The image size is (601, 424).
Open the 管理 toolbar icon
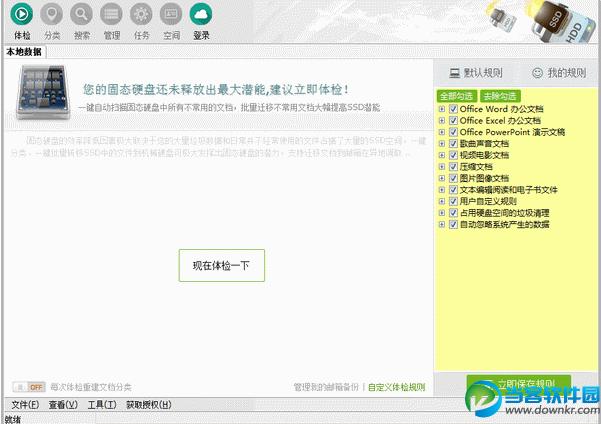(x=111, y=14)
